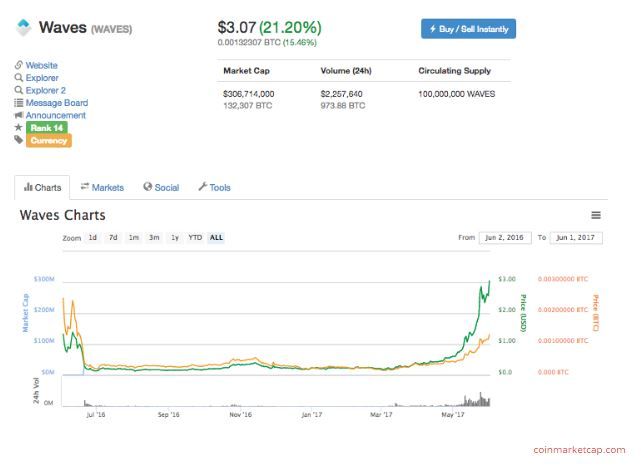Screen dimensions: 641x466
Task: Click the tag icon beside Currency
Action: [18, 140]
